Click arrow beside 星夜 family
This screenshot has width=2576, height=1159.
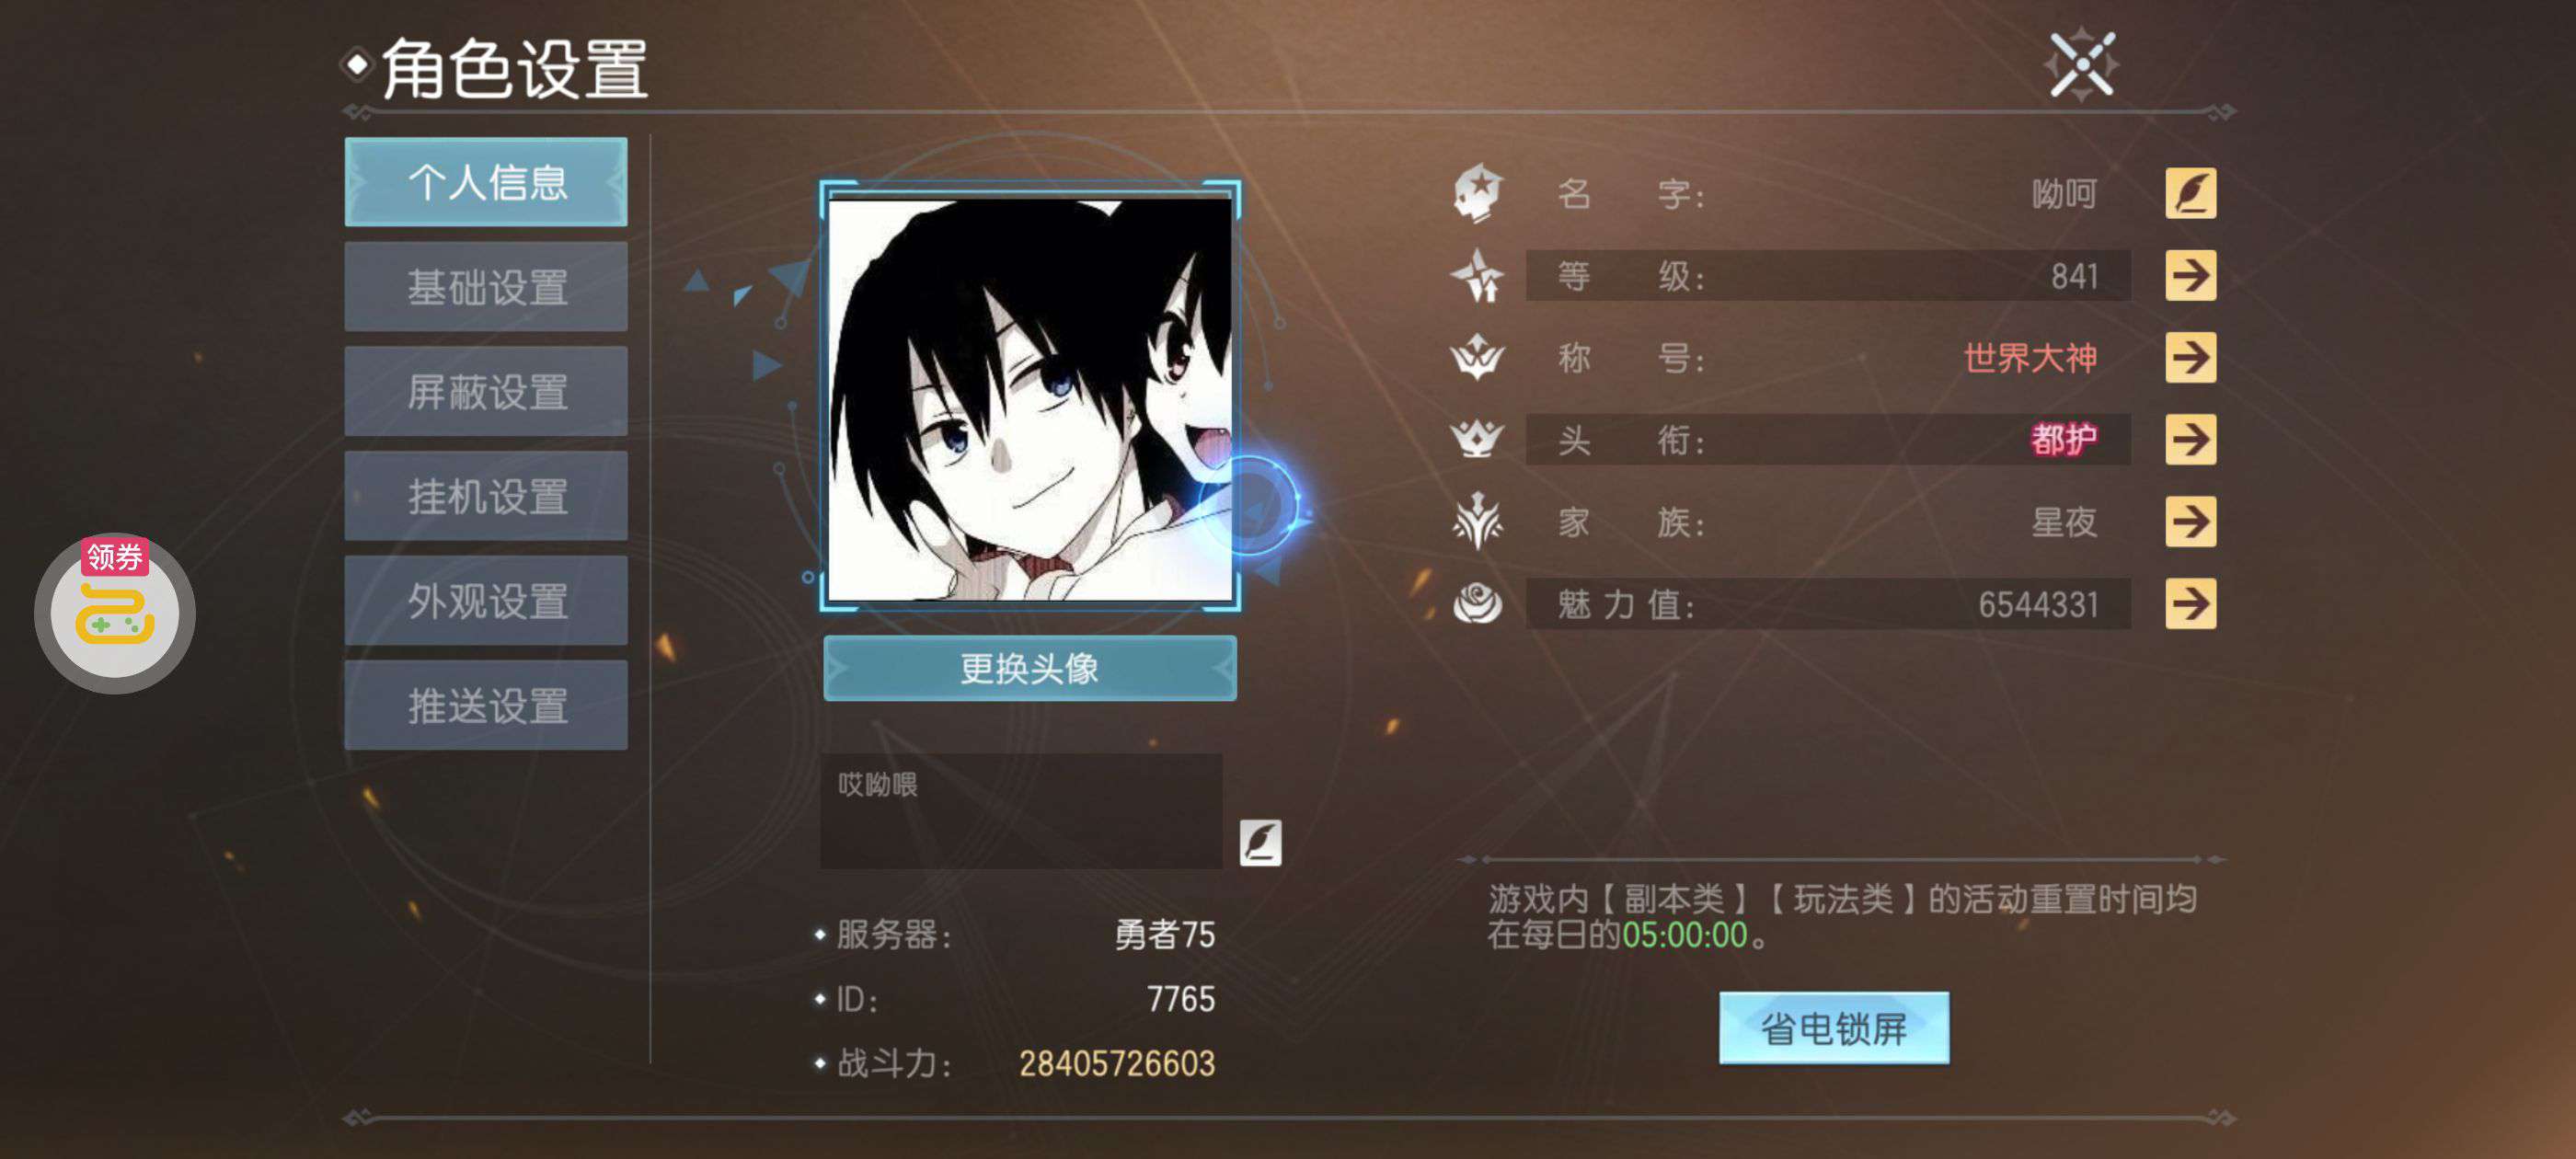coord(2190,521)
